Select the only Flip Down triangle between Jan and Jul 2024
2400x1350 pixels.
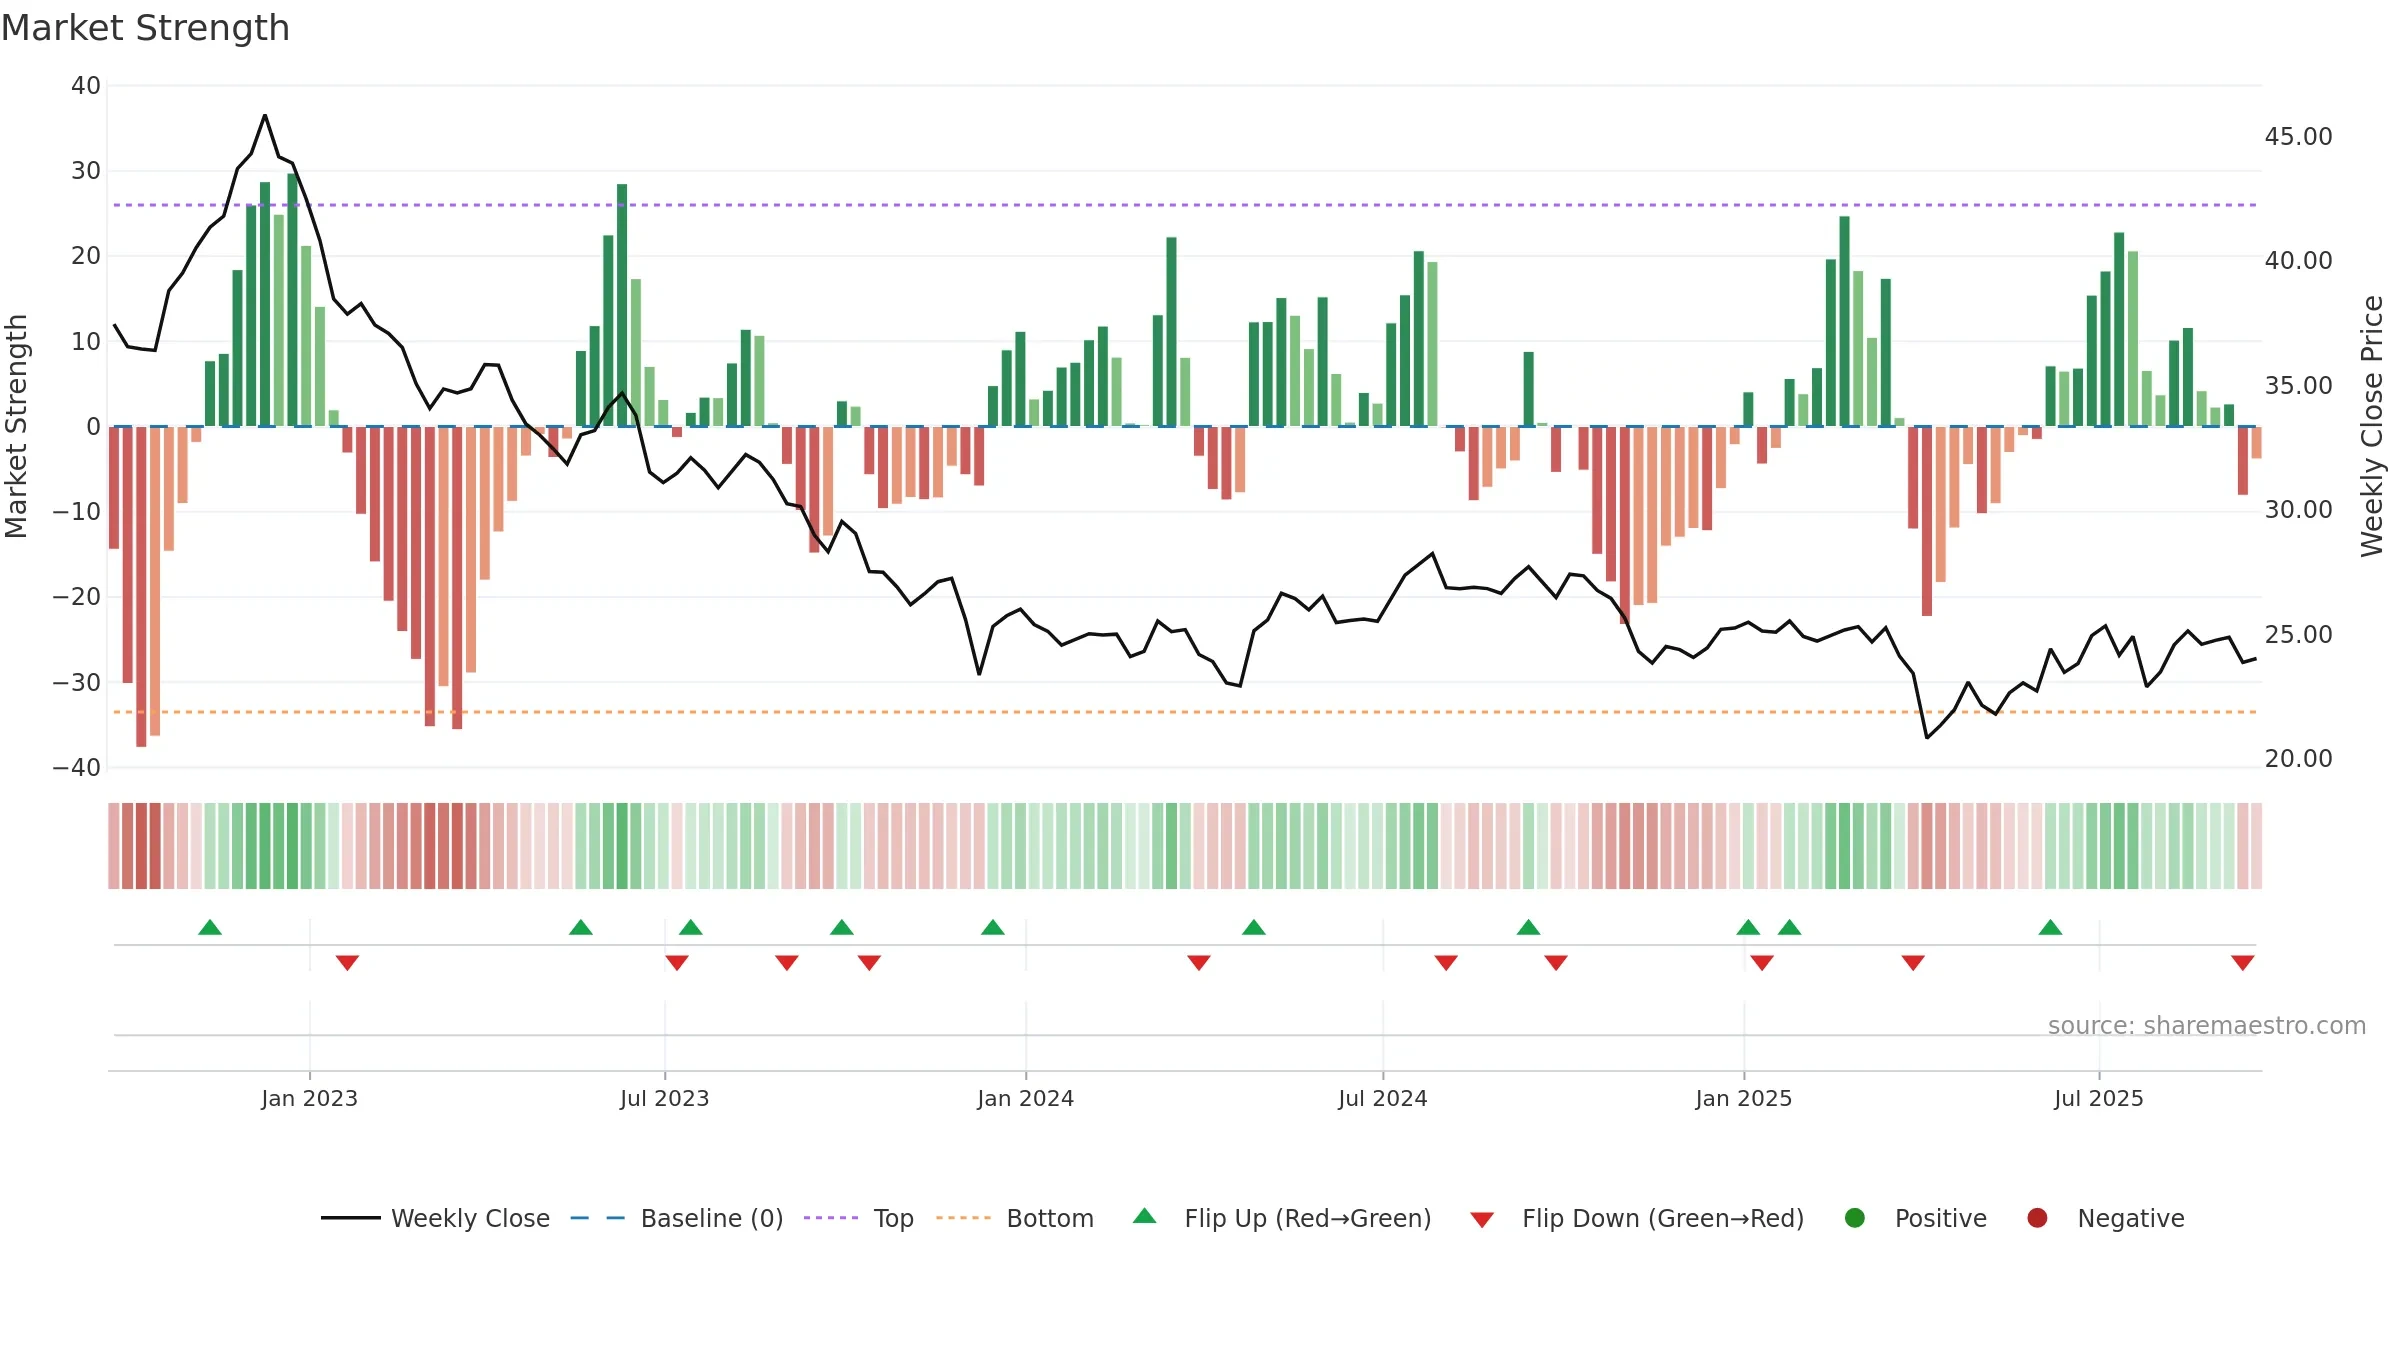pyautogui.click(x=1199, y=962)
